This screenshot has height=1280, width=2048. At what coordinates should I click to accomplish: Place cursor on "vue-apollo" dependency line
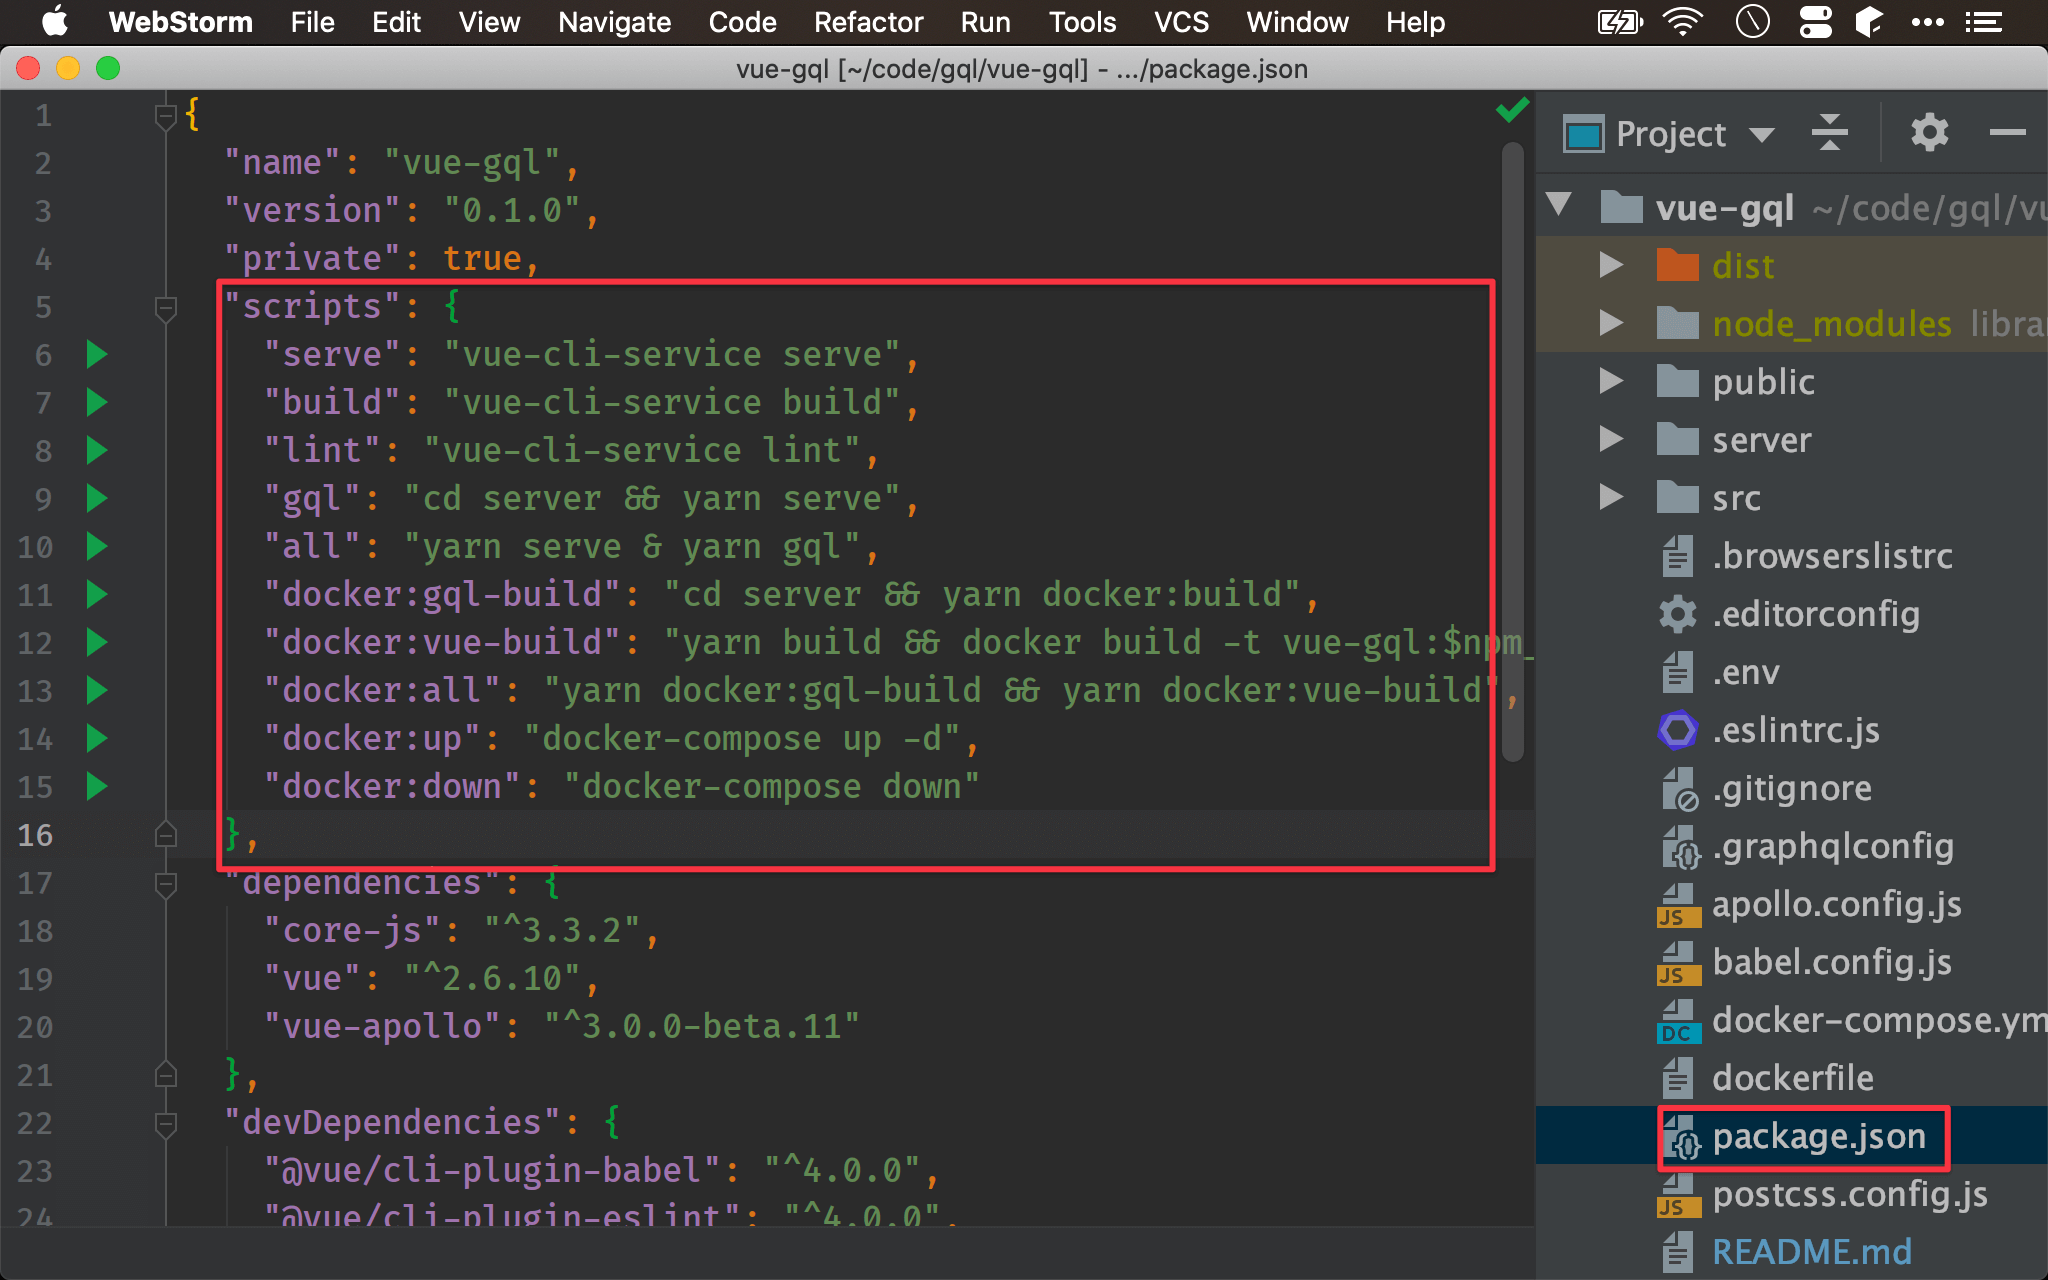click(560, 1026)
